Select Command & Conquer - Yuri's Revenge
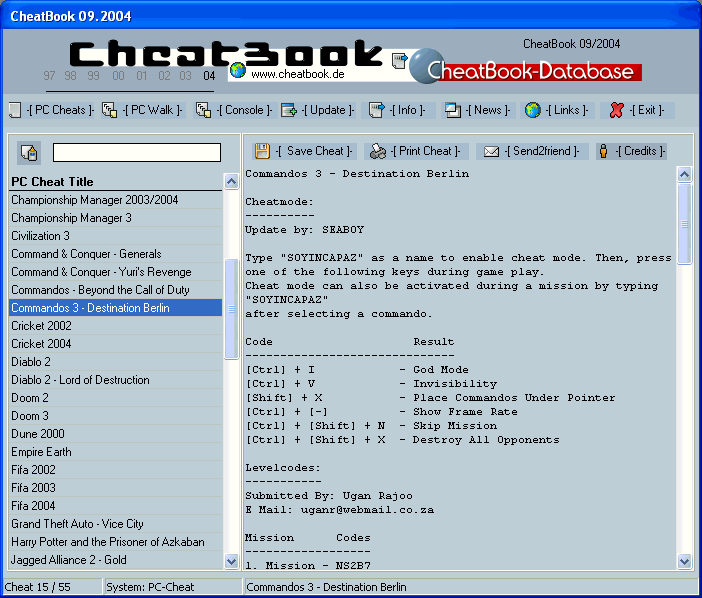Screen dimensions: 702x598 click(x=116, y=272)
